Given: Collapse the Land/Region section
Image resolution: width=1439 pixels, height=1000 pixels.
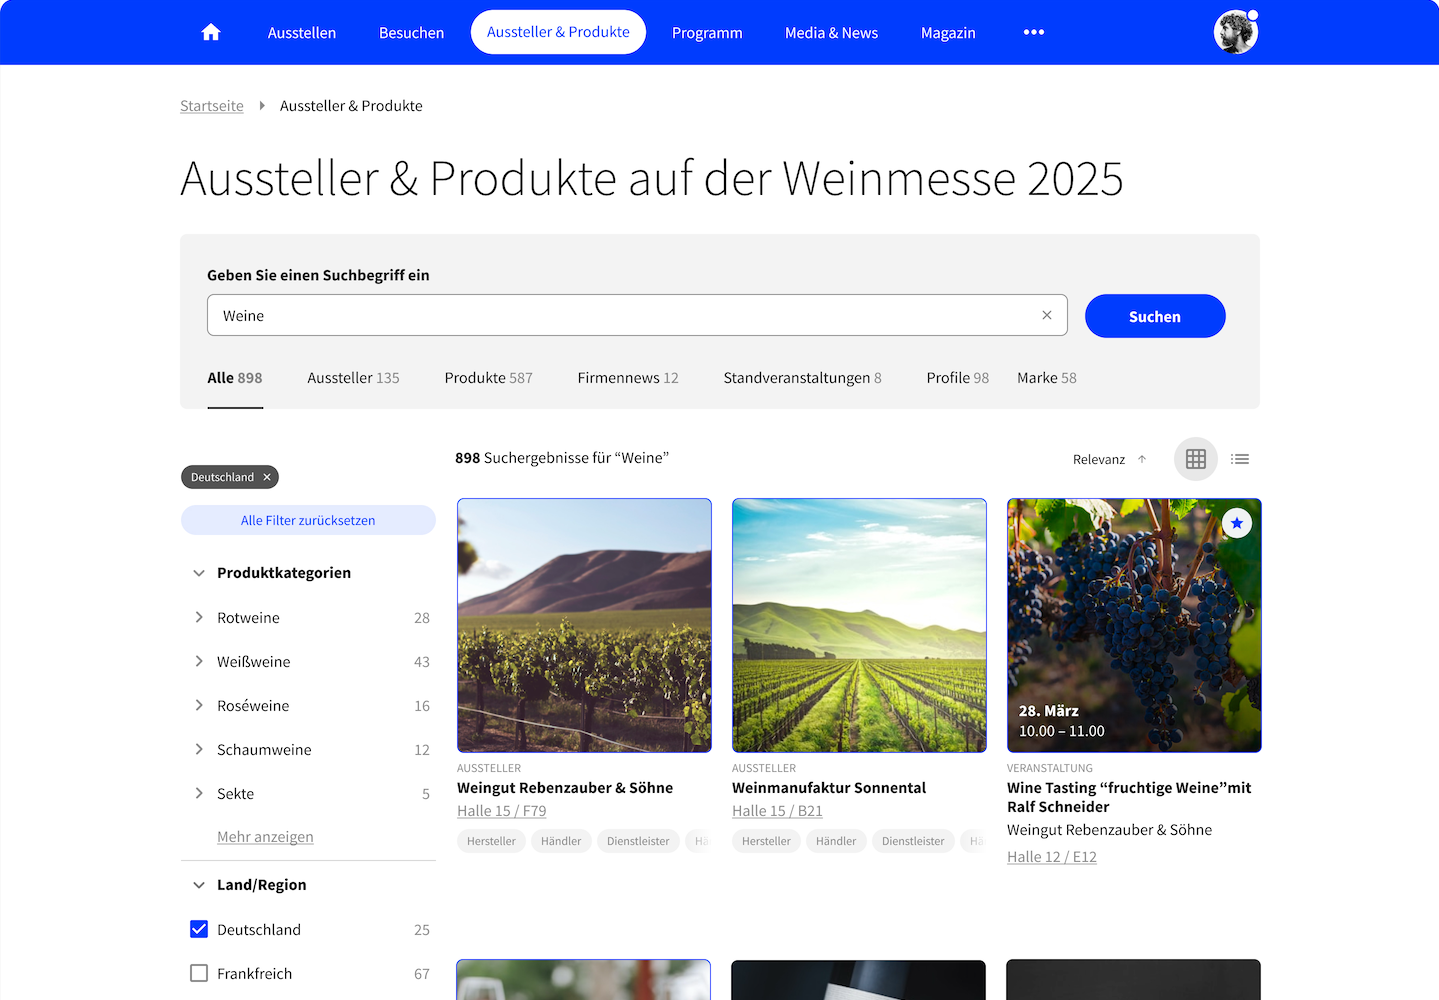Looking at the screenshot, I should coord(199,885).
